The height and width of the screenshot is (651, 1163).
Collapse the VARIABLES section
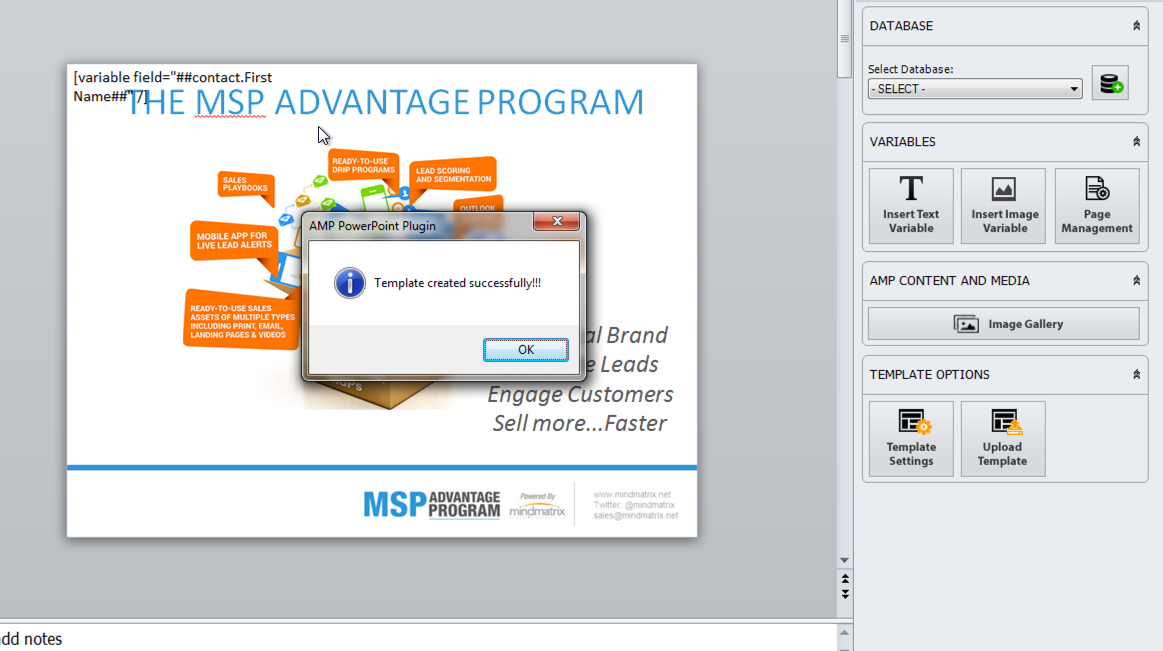1136,142
